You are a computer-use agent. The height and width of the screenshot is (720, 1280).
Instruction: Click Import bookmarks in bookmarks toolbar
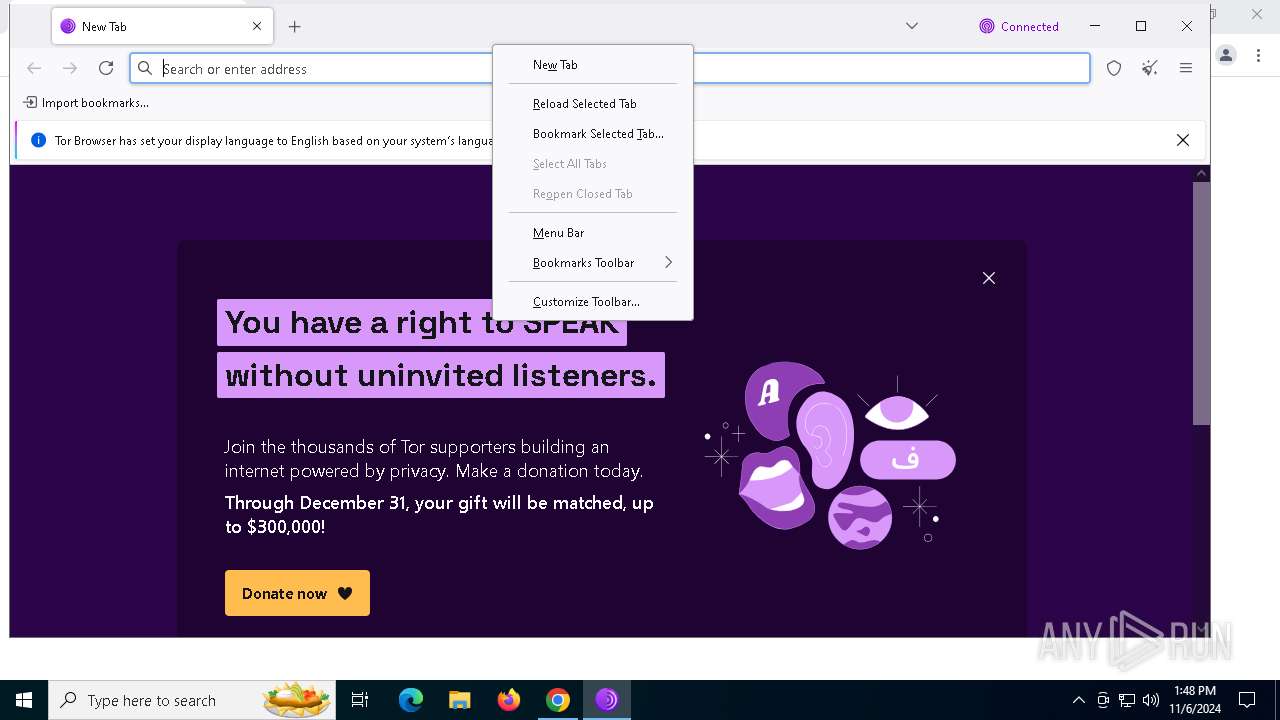86,102
